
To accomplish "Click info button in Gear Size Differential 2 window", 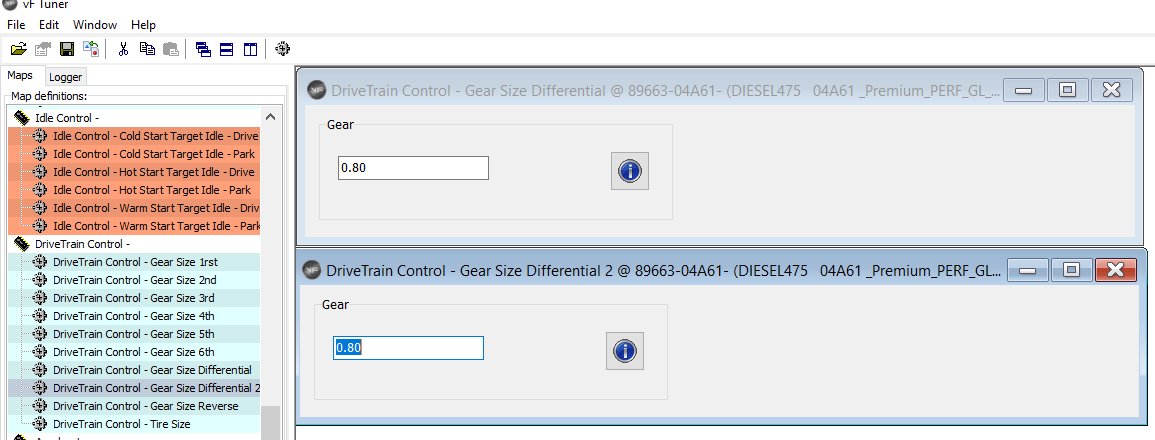I will (625, 351).
